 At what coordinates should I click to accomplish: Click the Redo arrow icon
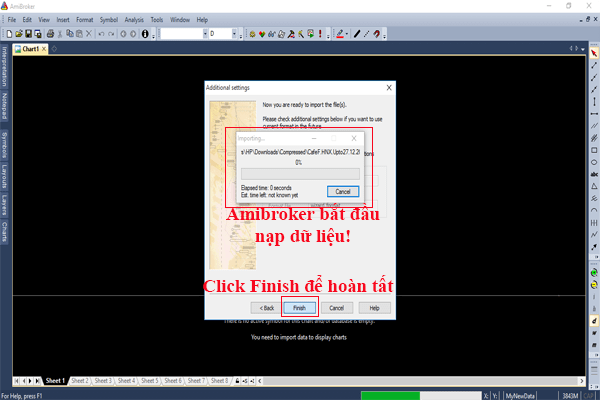pos(111,34)
